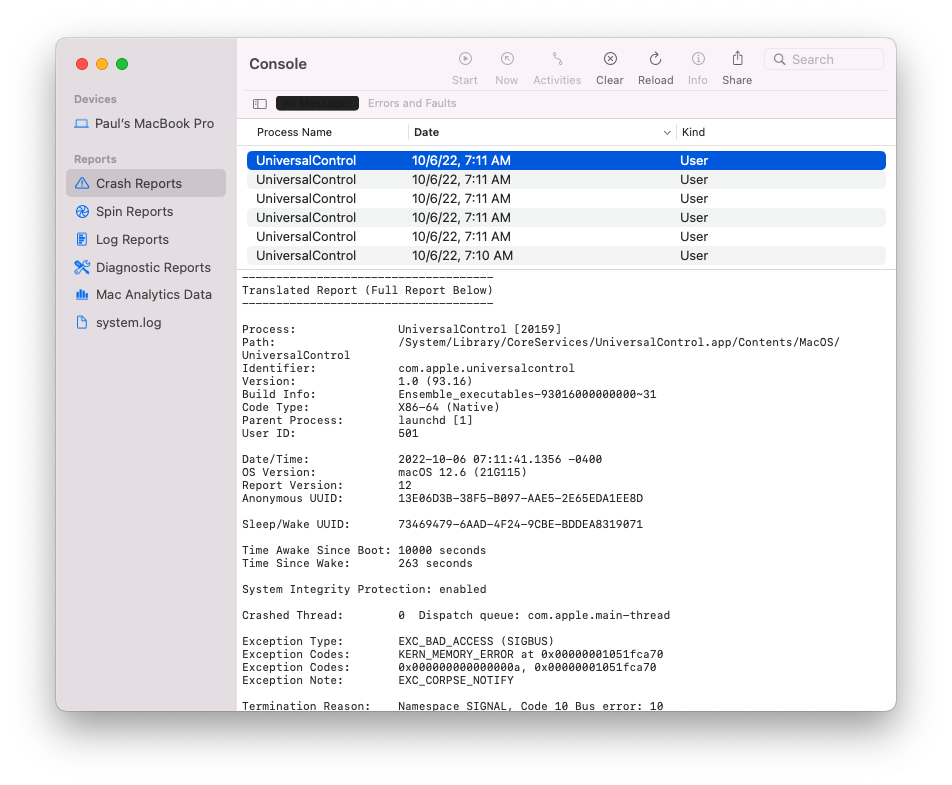Click the Sleep/Wake UUID value
The width and height of the screenshot is (952, 785).
(520, 525)
